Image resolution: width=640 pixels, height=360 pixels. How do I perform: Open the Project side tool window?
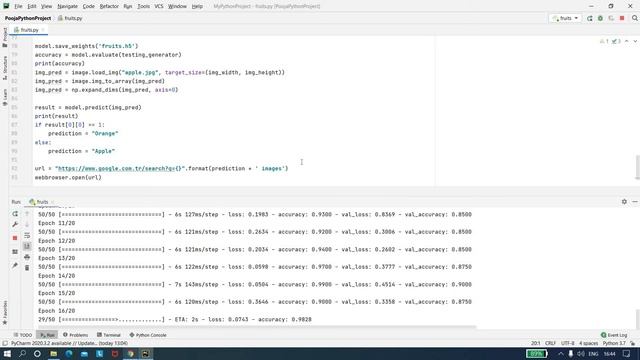[5, 38]
